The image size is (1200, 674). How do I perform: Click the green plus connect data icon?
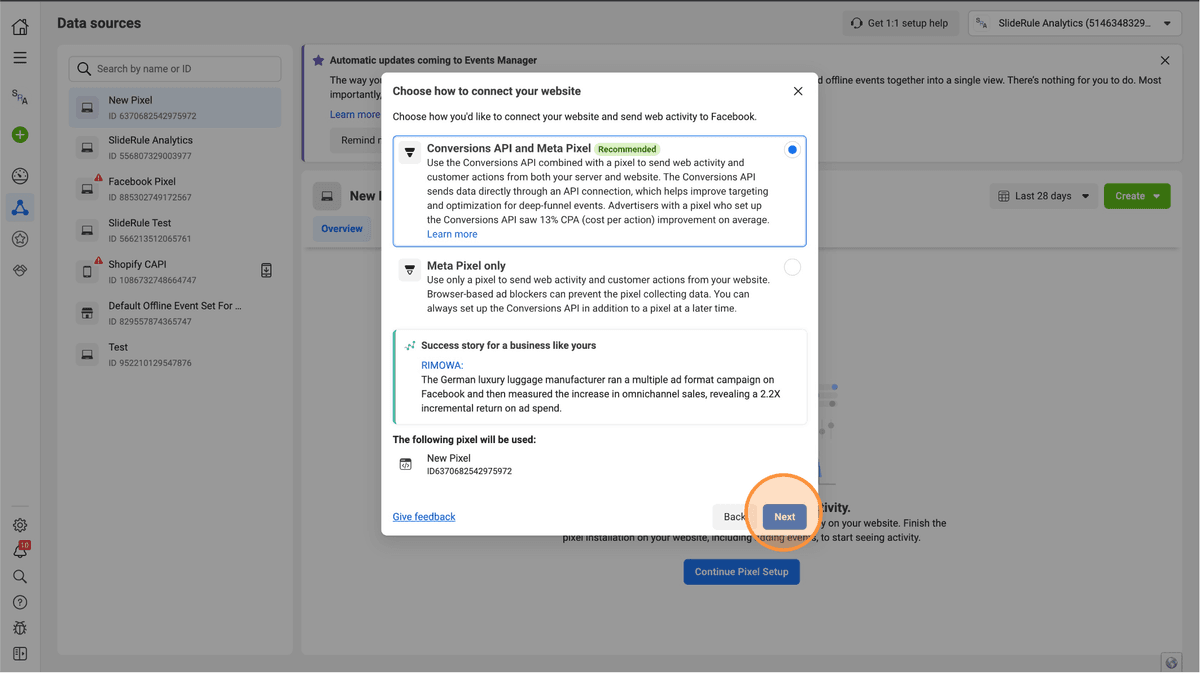20,134
